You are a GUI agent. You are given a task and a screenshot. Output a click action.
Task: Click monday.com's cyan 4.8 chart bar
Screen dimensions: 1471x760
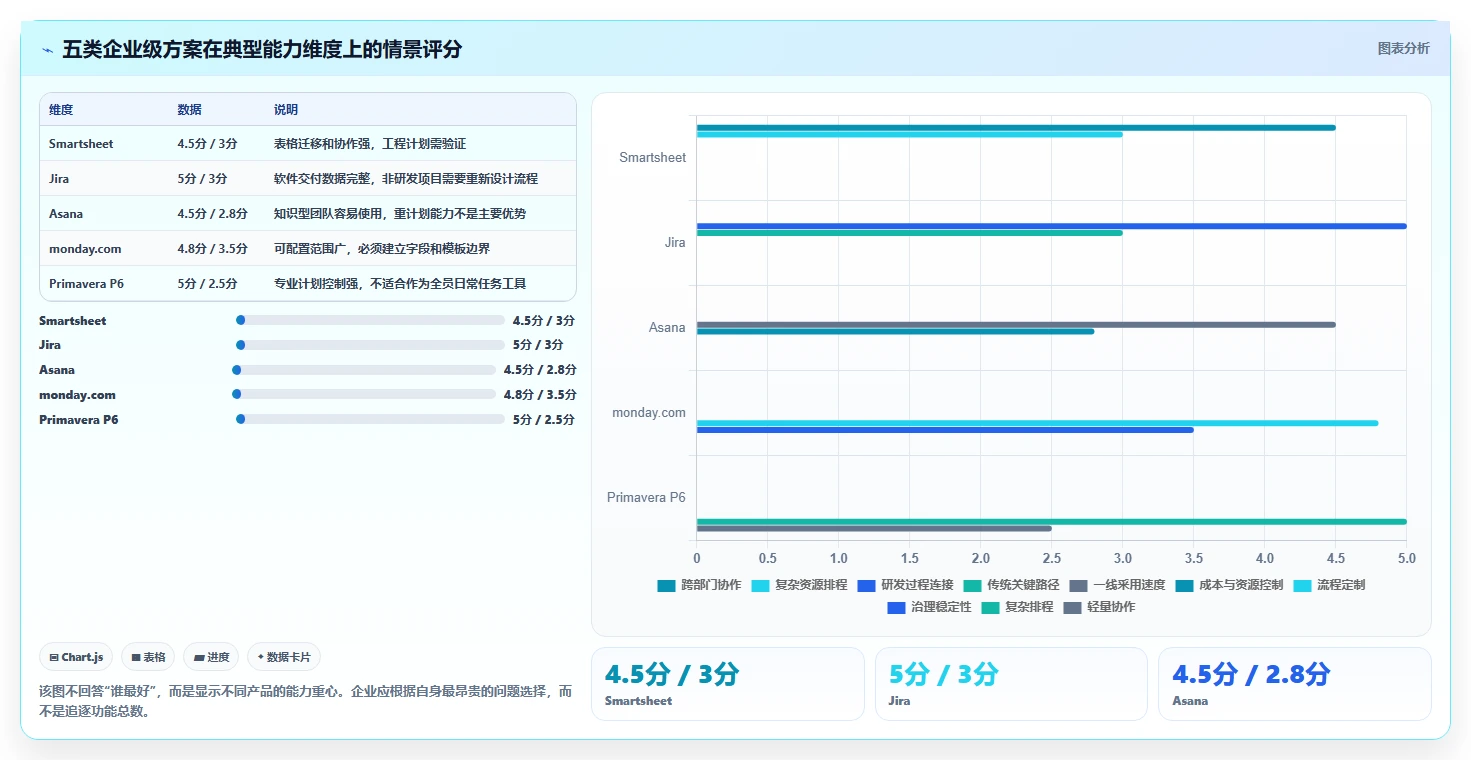[1038, 423]
